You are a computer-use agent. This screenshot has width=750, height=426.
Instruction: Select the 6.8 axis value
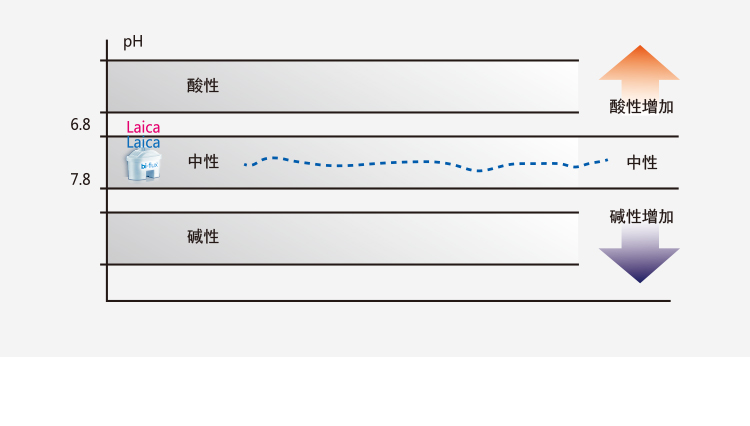pos(80,125)
